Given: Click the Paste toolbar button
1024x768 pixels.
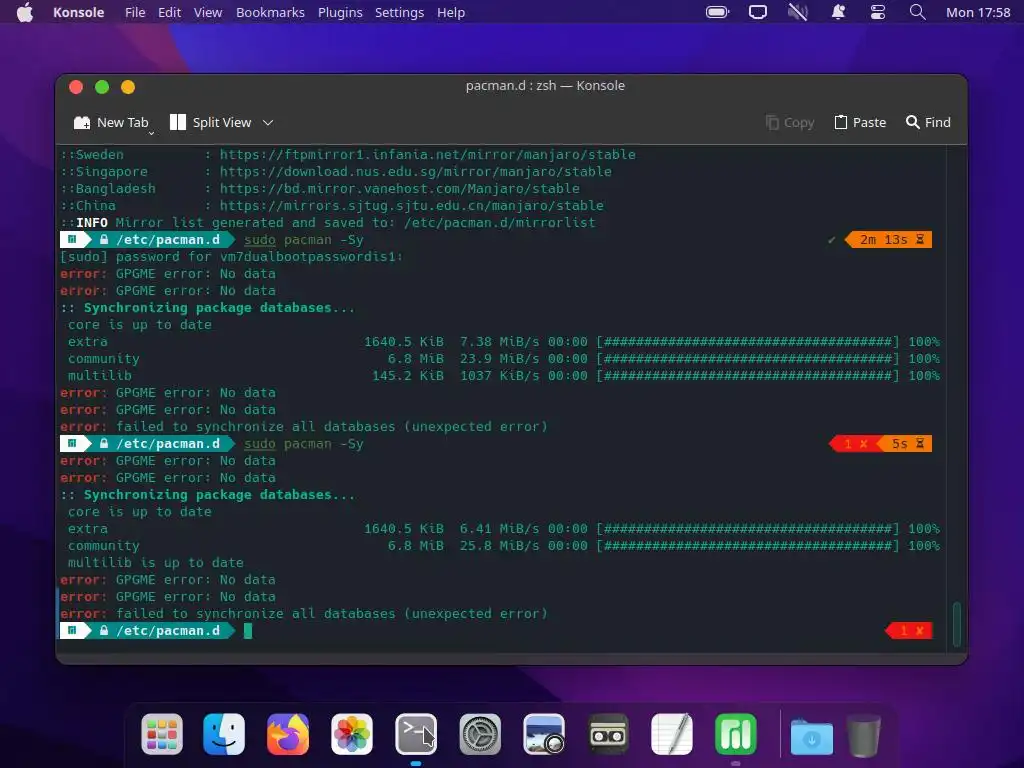Looking at the screenshot, I should [x=860, y=123].
